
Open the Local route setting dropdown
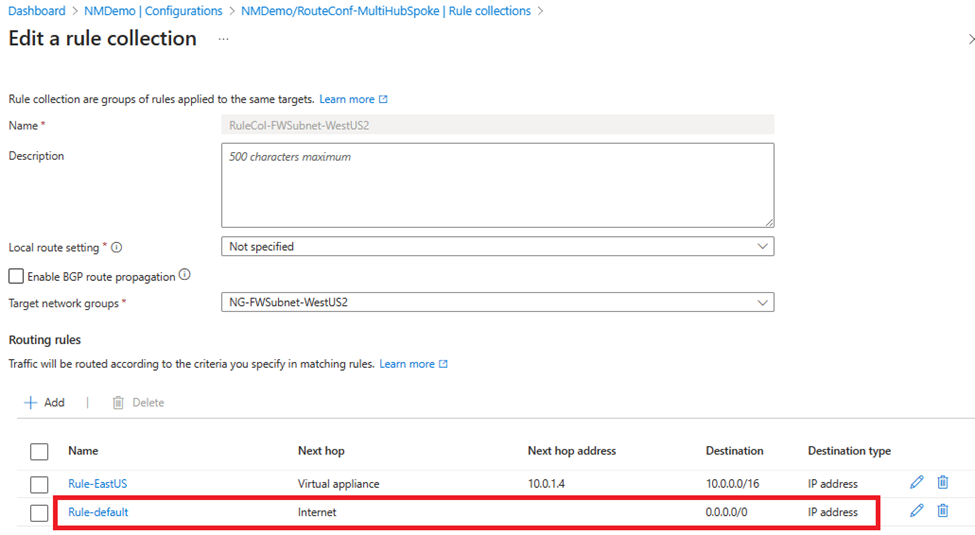click(x=497, y=246)
